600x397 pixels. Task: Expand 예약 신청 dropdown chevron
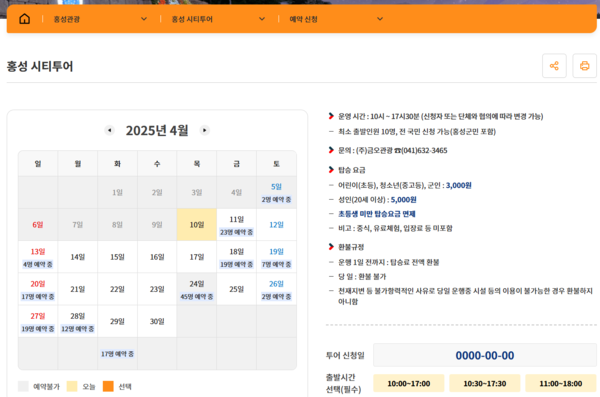380,19
